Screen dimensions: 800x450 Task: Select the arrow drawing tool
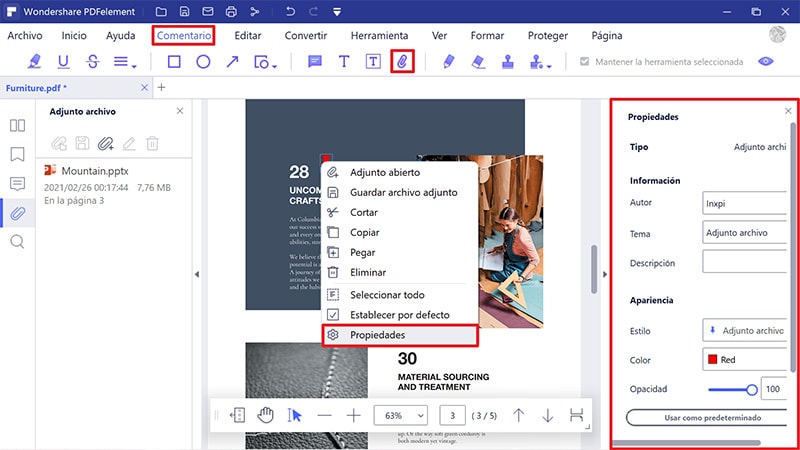coord(232,62)
